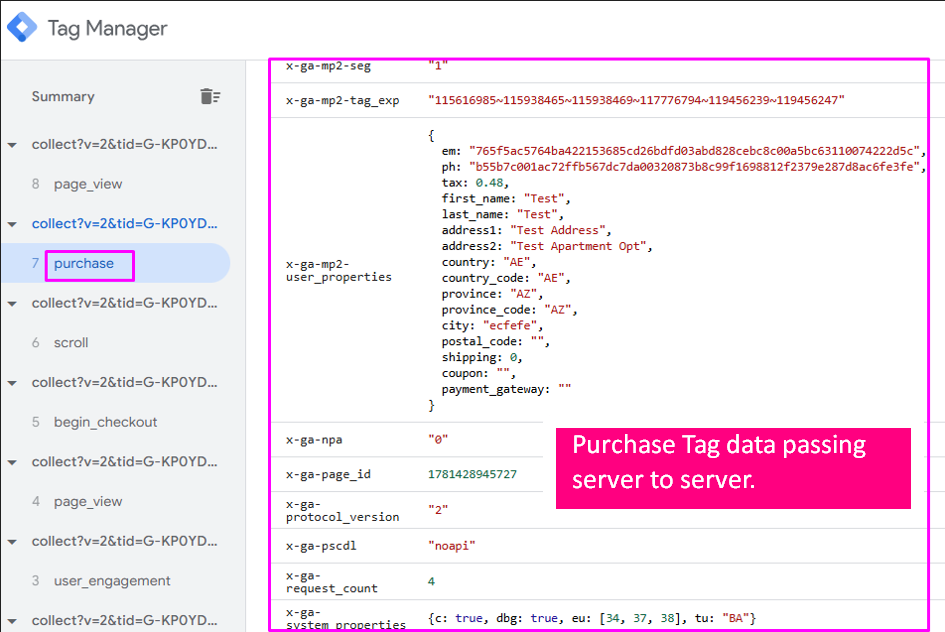Toggle the arrow of the collect request below user_engagement
The width and height of the screenshot is (945, 632).
point(12,621)
